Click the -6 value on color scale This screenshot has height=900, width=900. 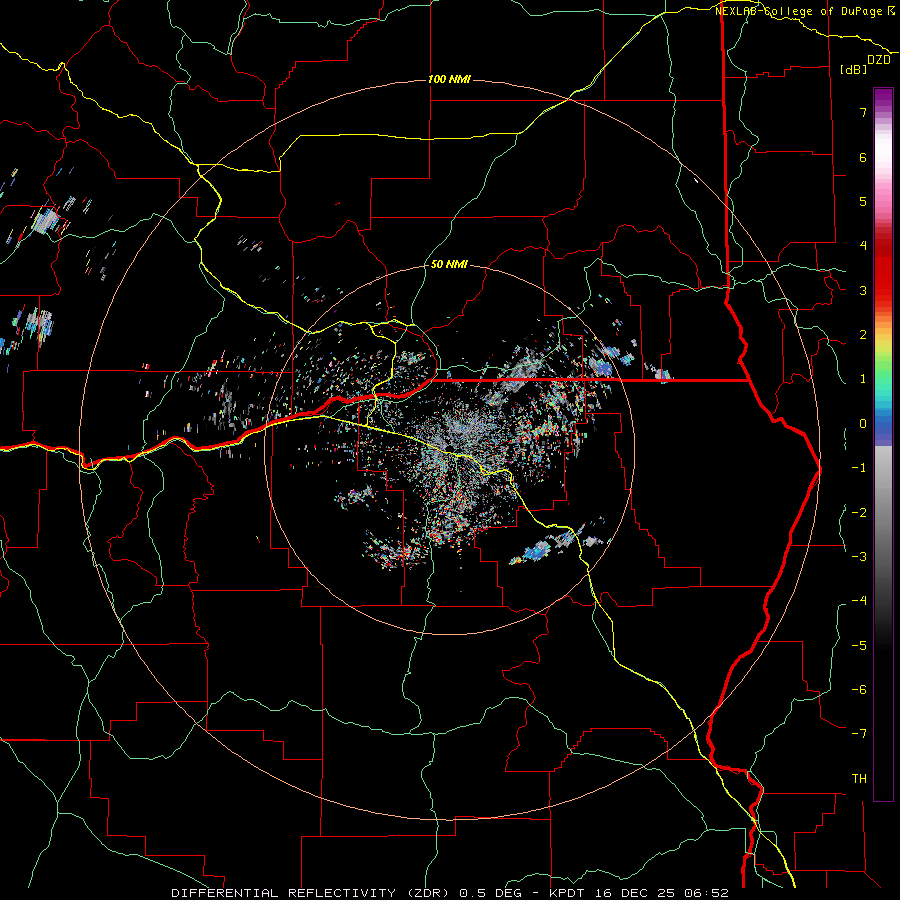pyautogui.click(x=859, y=689)
